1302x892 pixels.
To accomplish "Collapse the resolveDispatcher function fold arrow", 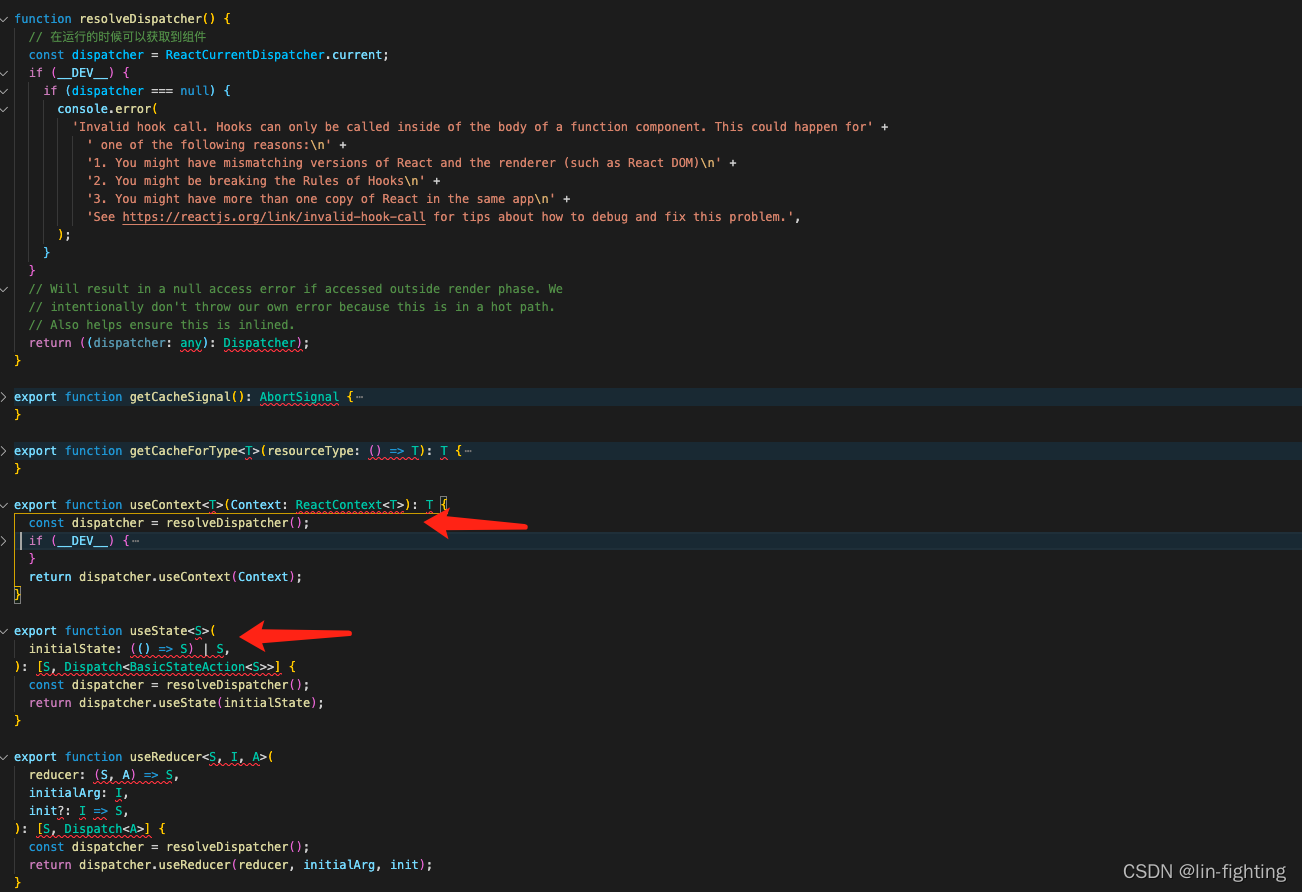I will coord(4,19).
